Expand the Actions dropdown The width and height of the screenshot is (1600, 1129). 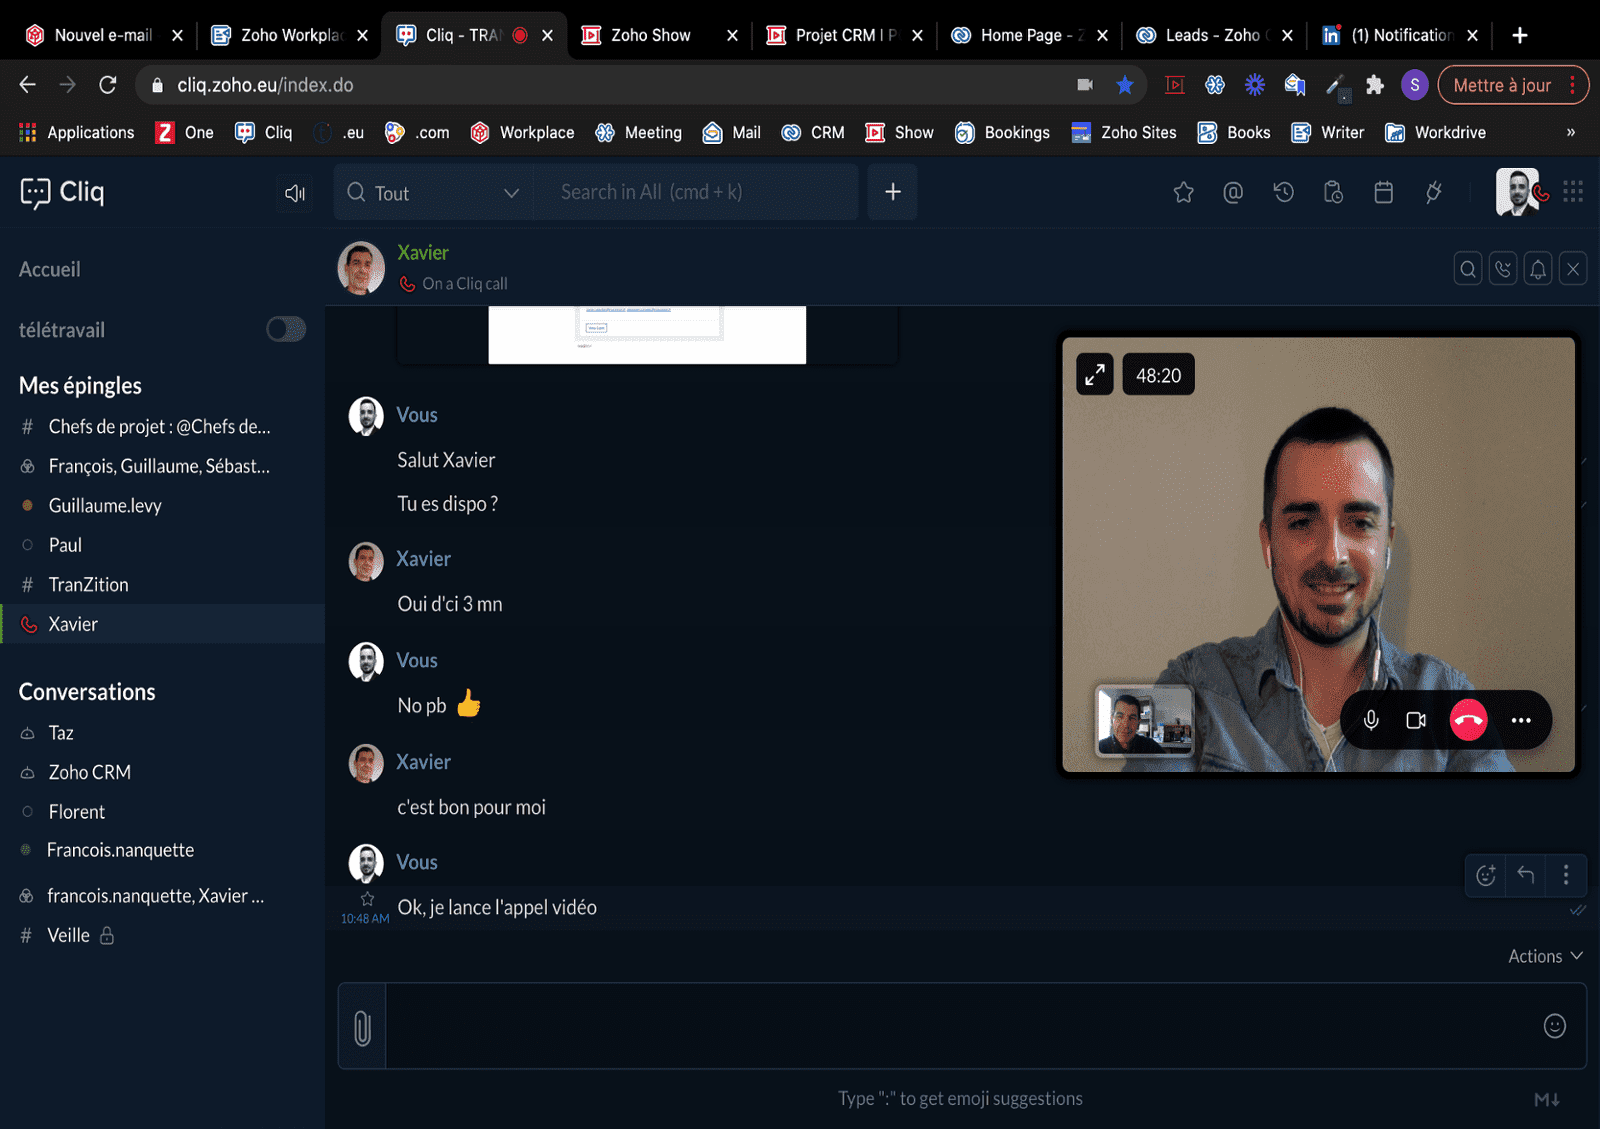[1545, 956]
